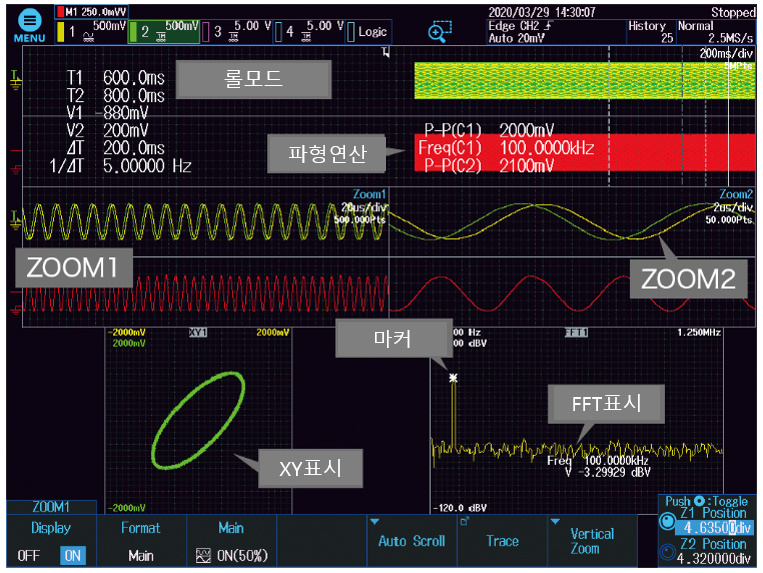Click the trigger position T marker
The image size is (763, 573).
coord(386,52)
